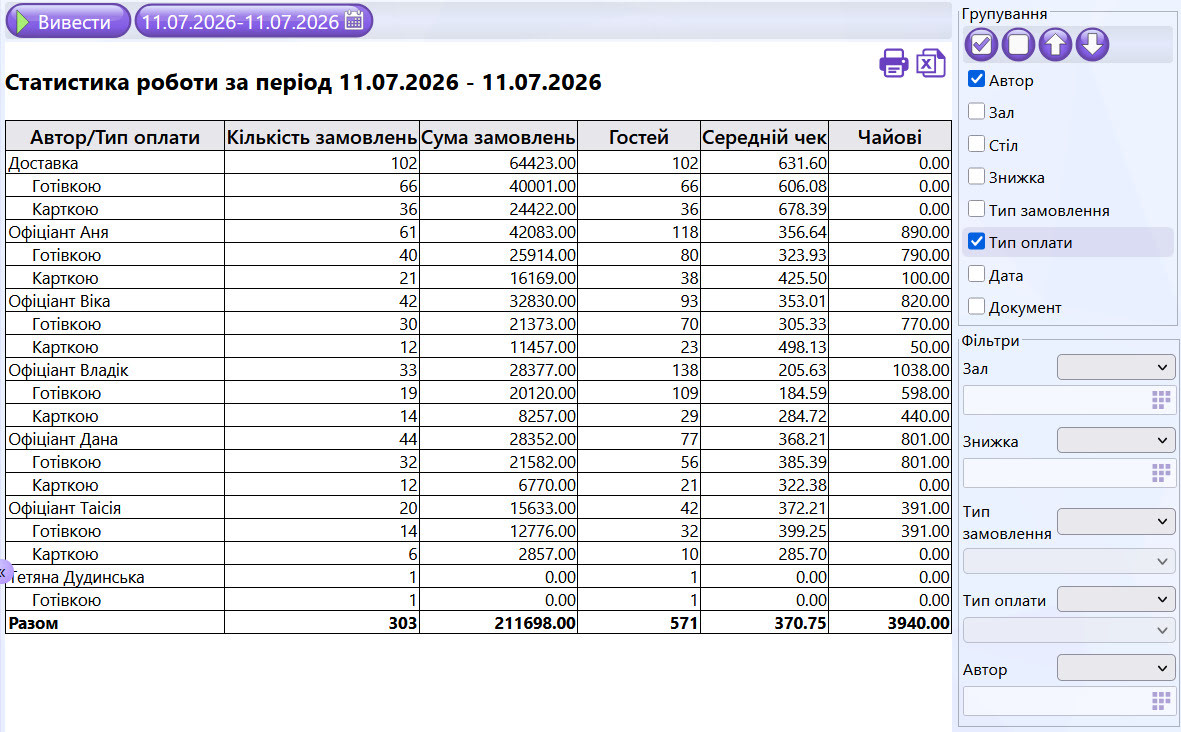
Task: Click Офіціант Владік tips 1038.00
Action: pos(920,370)
